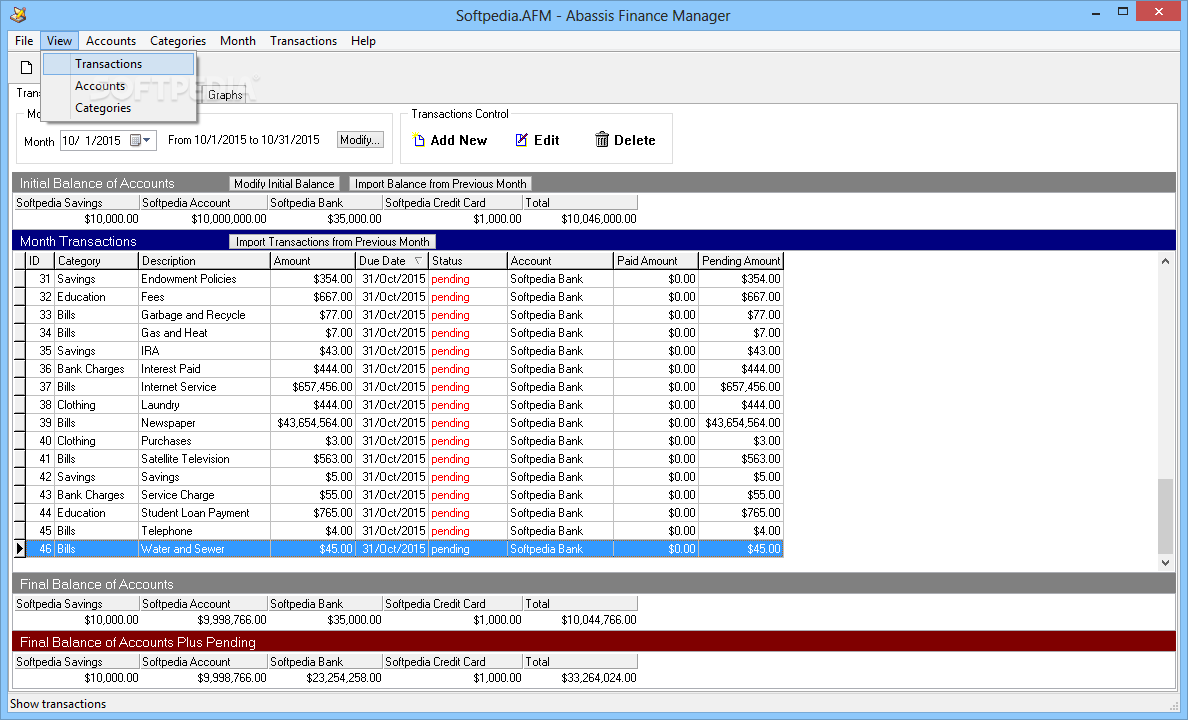The height and width of the screenshot is (720, 1188).
Task: Click the Delete trash can icon
Action: (x=602, y=139)
